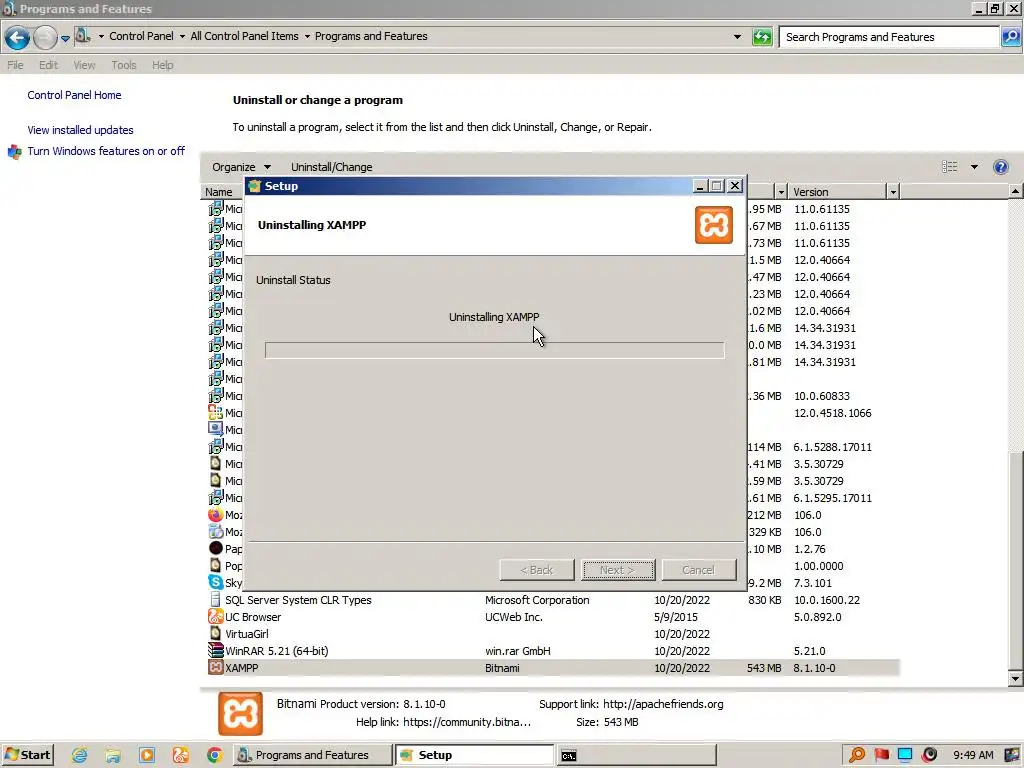The width and height of the screenshot is (1024, 768).
Task: Select the WinRAR 5.21 (64-bit) row
Action: pos(553,651)
